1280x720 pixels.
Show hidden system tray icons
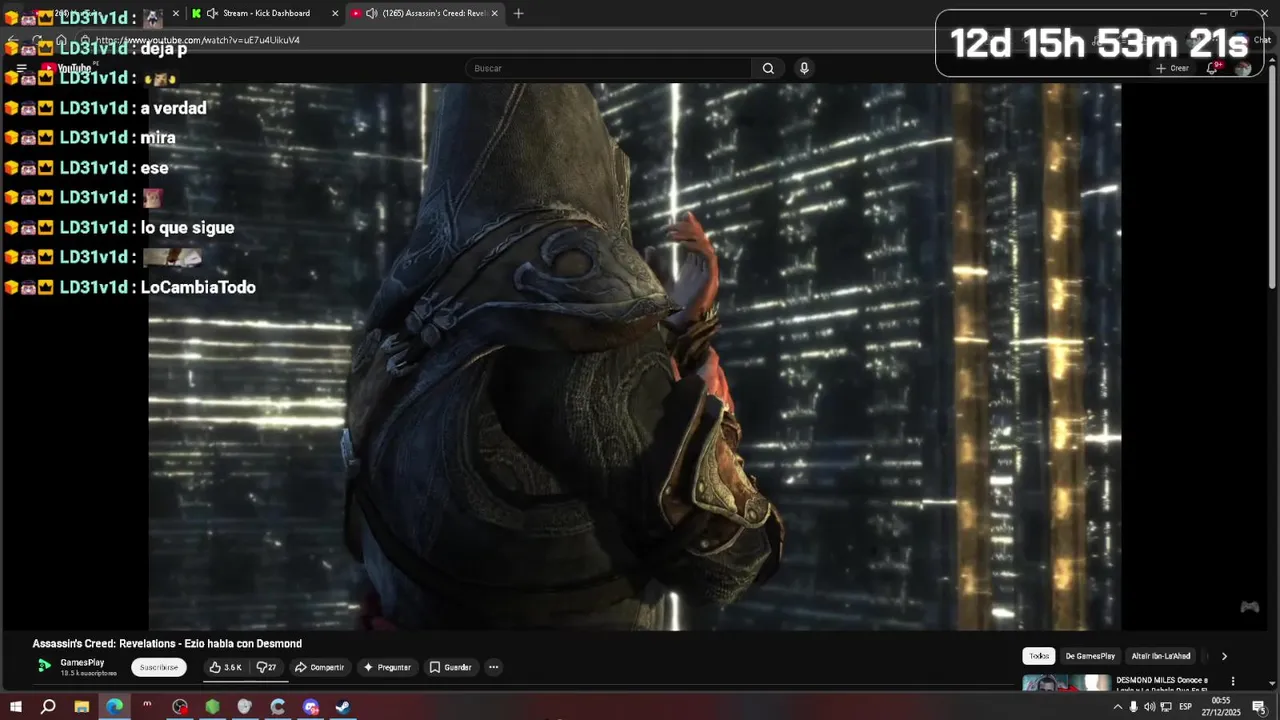(x=1117, y=707)
